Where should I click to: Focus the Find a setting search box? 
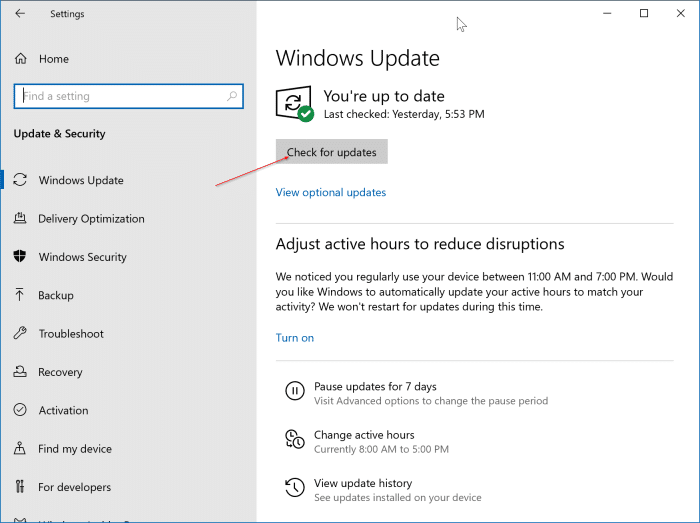129,96
